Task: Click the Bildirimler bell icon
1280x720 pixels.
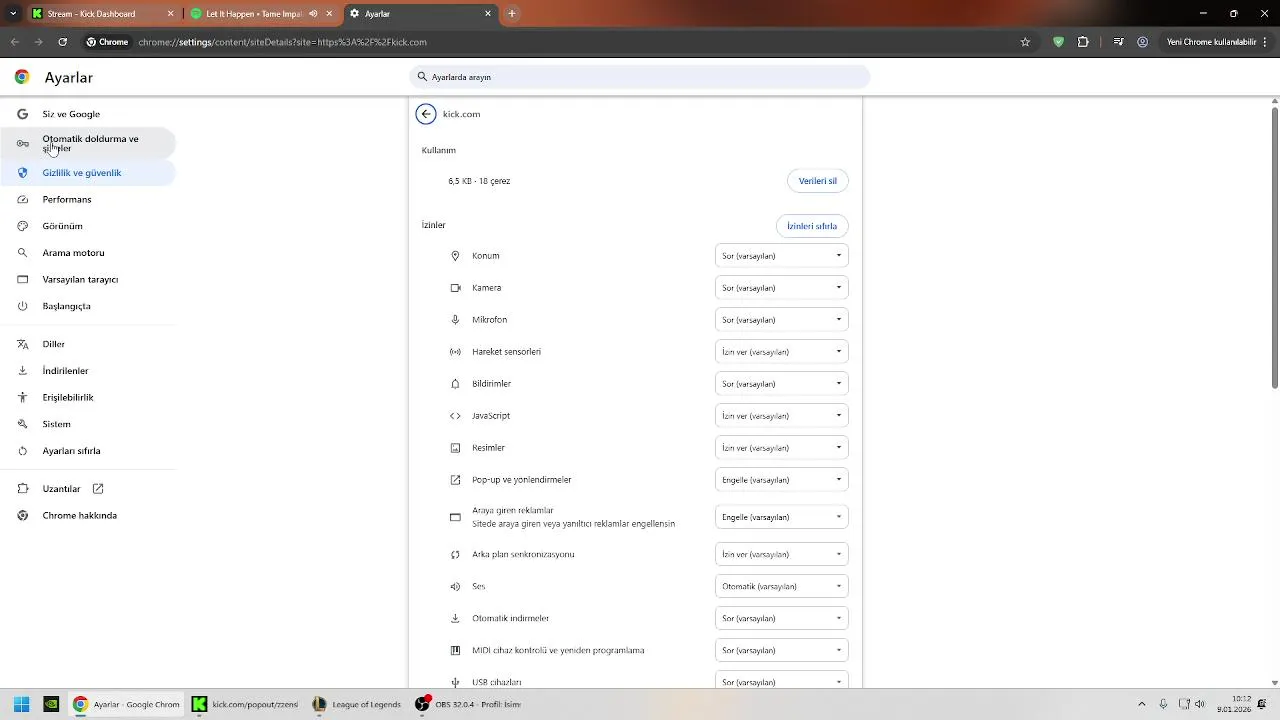Action: pos(455,384)
